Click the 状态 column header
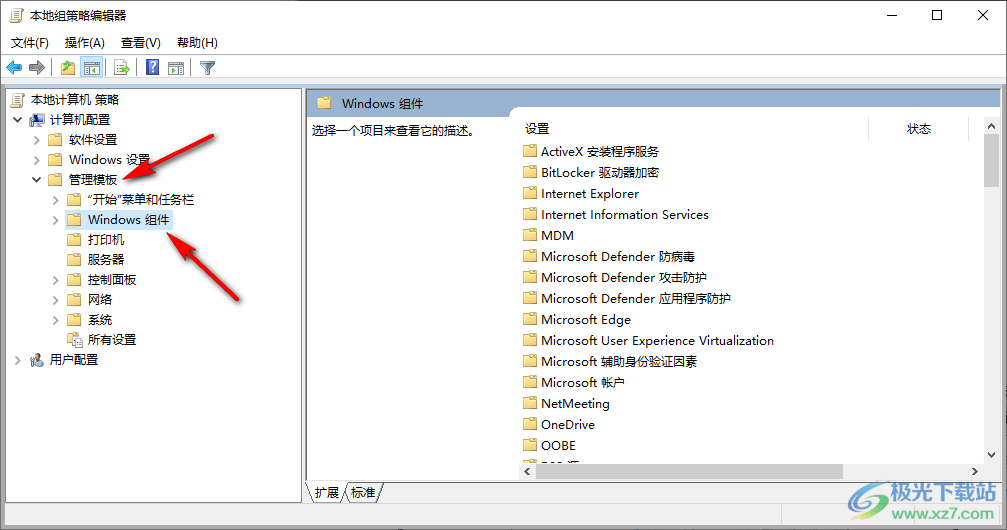Screen dimensions: 1007x530 (x=918, y=129)
